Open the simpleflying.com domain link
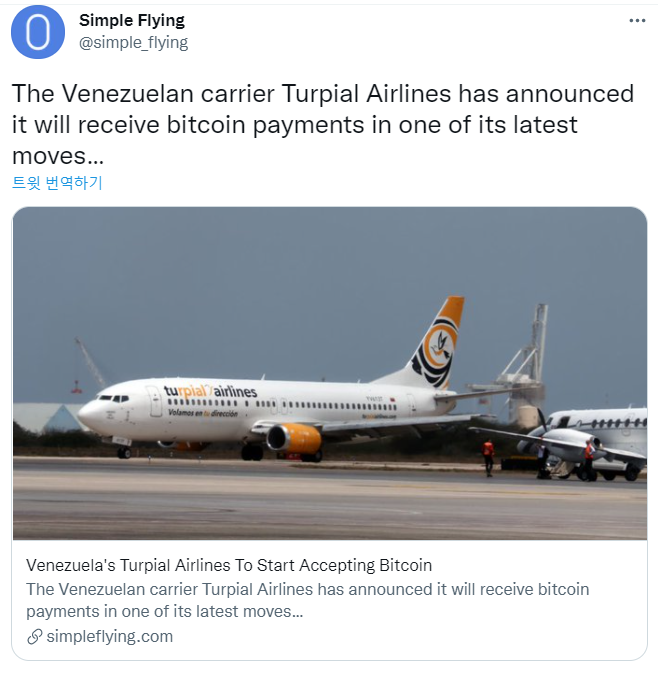 [x=109, y=636]
